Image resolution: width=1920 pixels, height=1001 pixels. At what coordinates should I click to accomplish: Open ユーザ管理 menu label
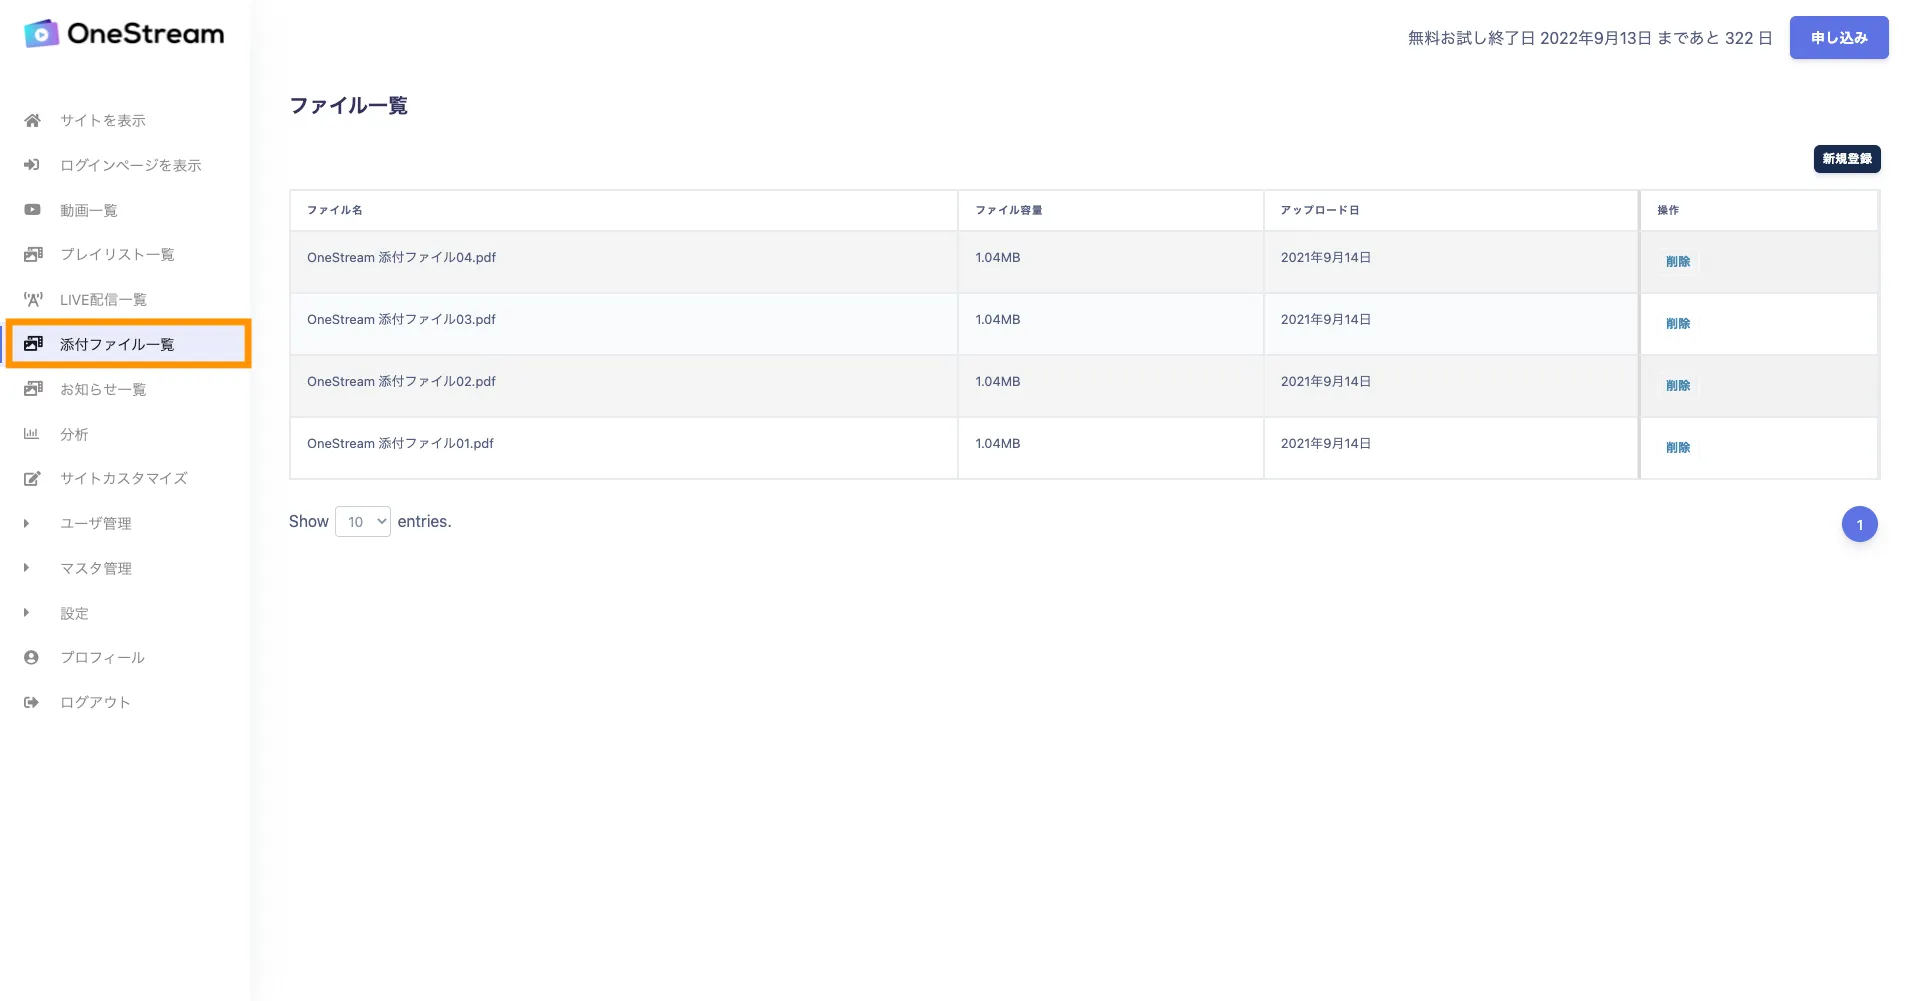pyautogui.click(x=96, y=523)
